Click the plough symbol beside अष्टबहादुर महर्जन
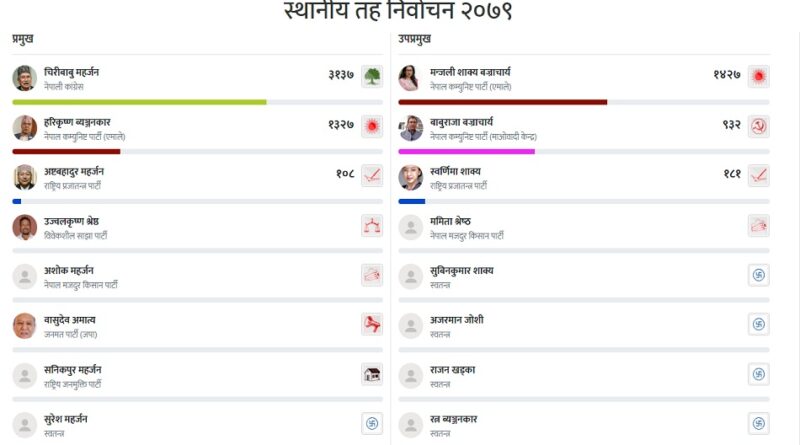 tap(371, 176)
